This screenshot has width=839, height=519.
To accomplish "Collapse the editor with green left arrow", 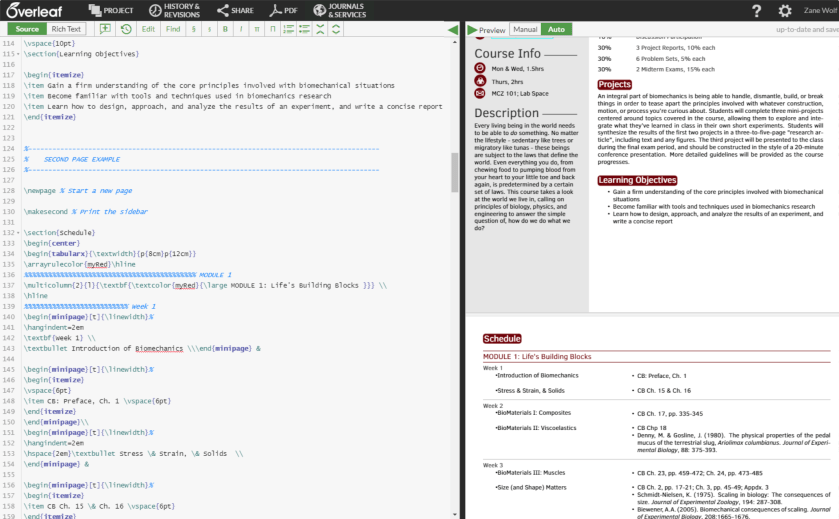I will pos(452,30).
